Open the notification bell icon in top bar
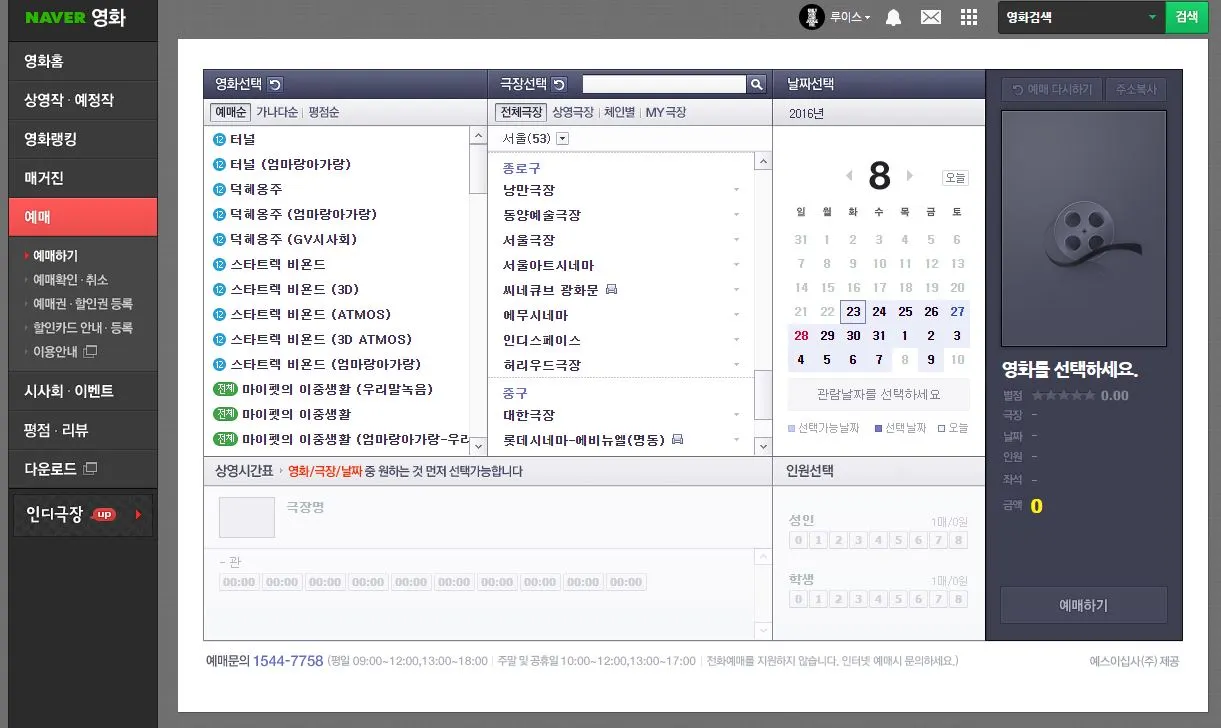 893,17
